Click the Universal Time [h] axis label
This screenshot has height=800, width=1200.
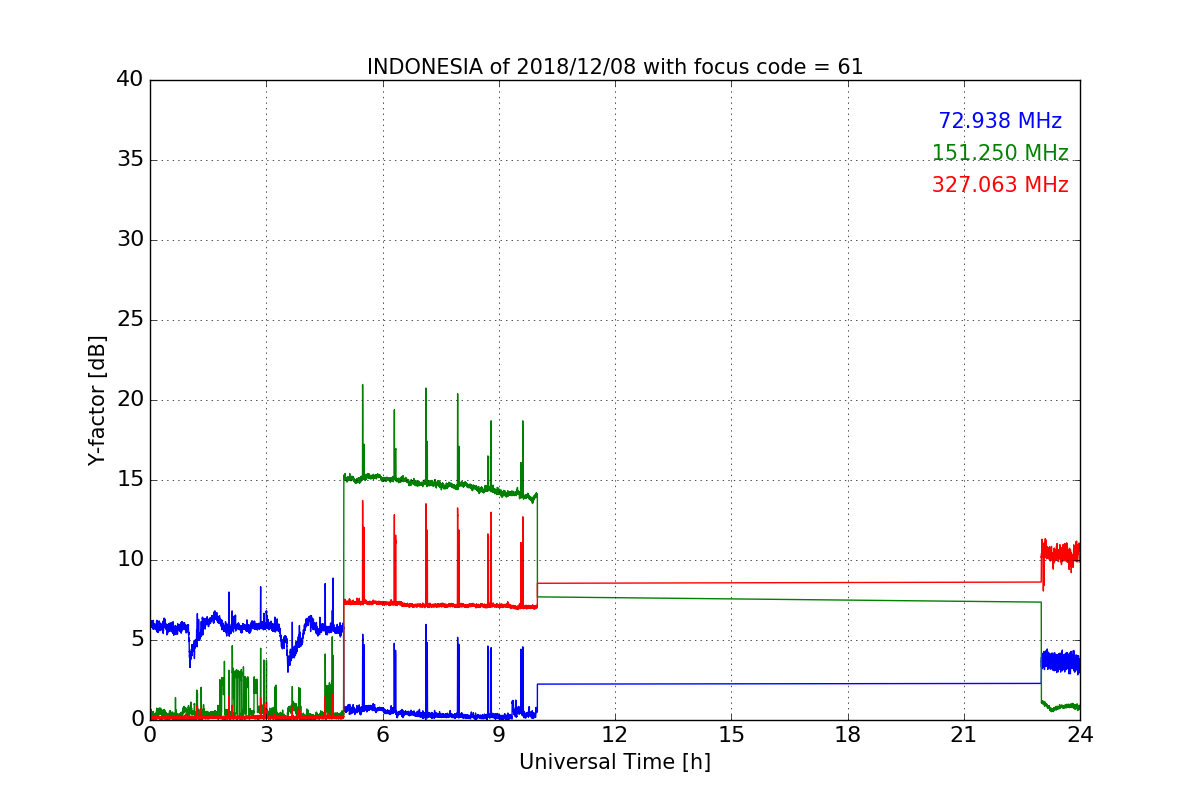coord(615,762)
